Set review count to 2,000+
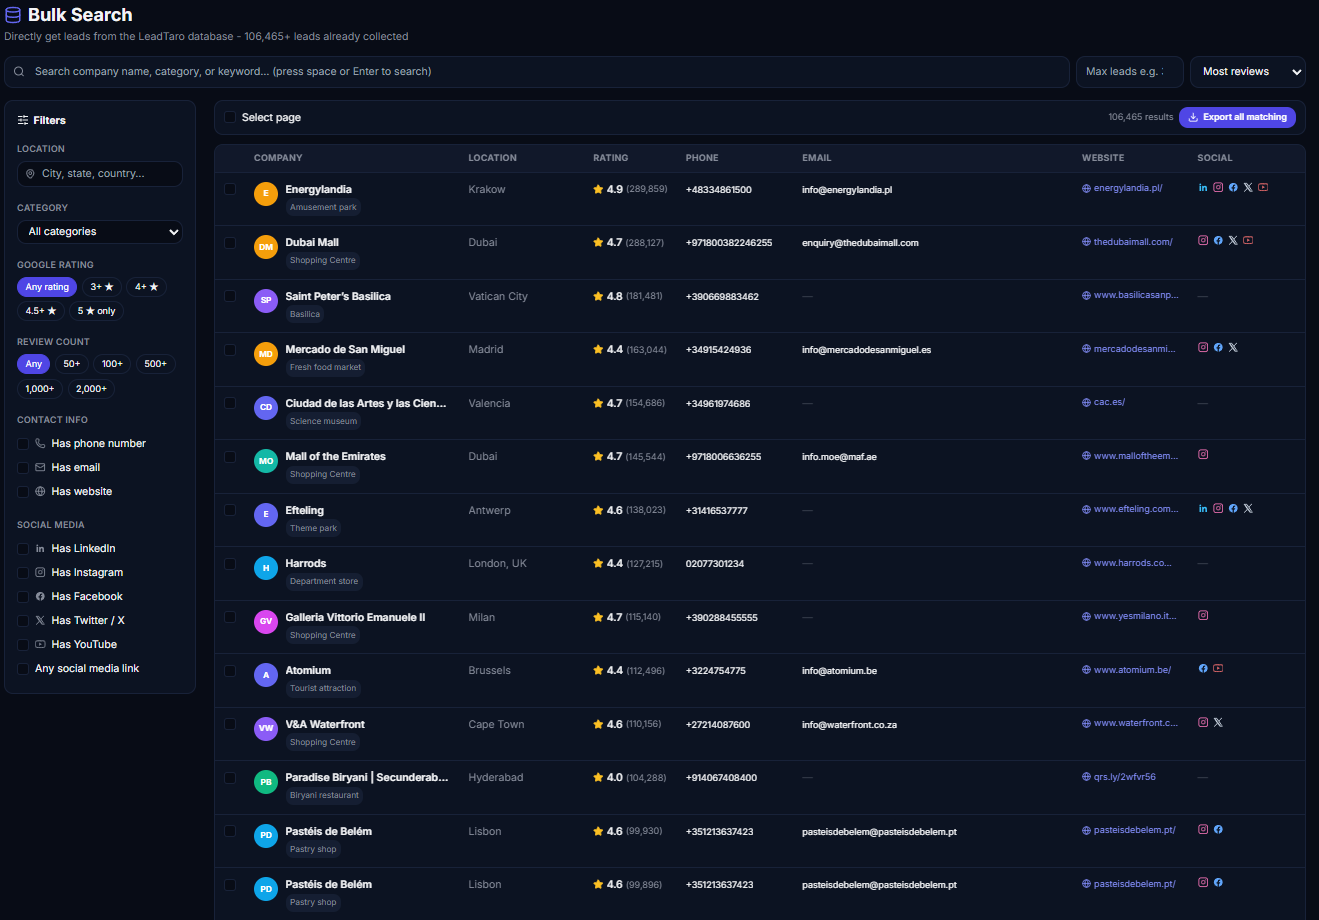This screenshot has height=920, width=1319. click(x=92, y=389)
